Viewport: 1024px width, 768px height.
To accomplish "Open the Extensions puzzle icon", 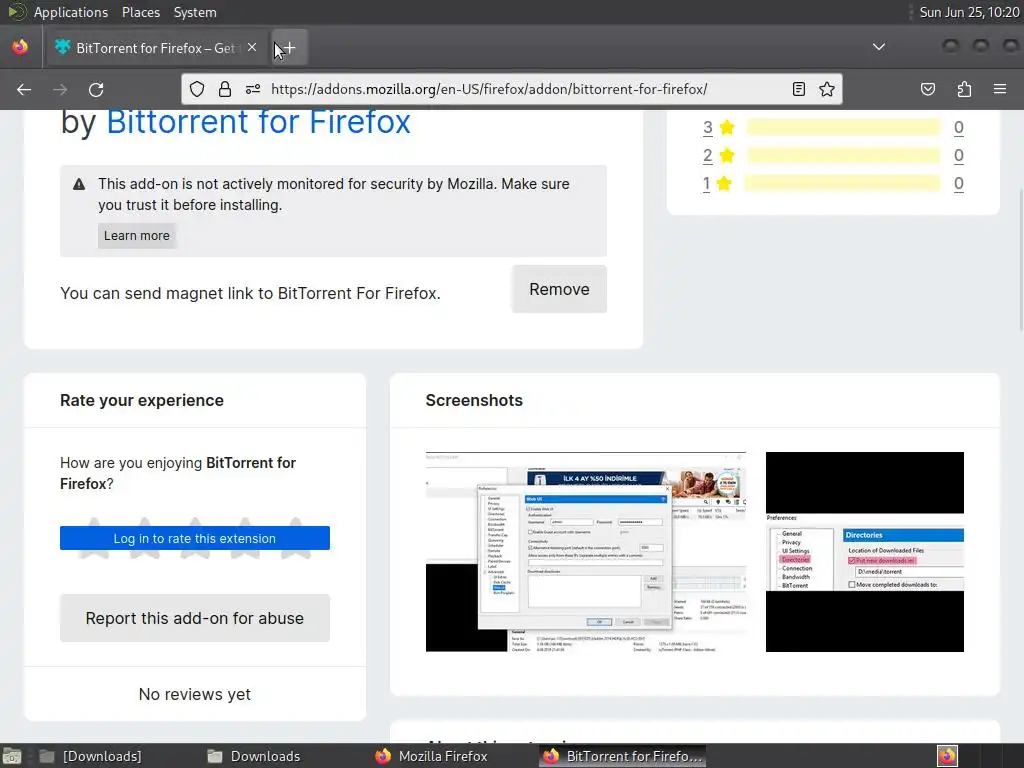I will 964,89.
